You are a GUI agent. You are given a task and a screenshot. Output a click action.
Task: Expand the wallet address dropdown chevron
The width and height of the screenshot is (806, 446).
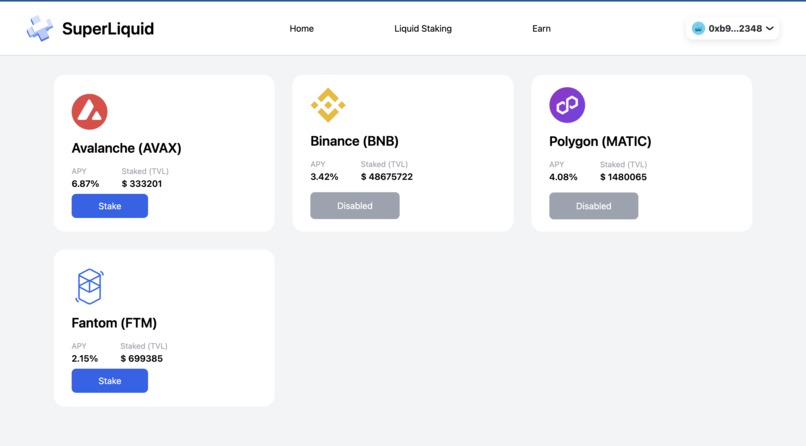click(x=770, y=28)
